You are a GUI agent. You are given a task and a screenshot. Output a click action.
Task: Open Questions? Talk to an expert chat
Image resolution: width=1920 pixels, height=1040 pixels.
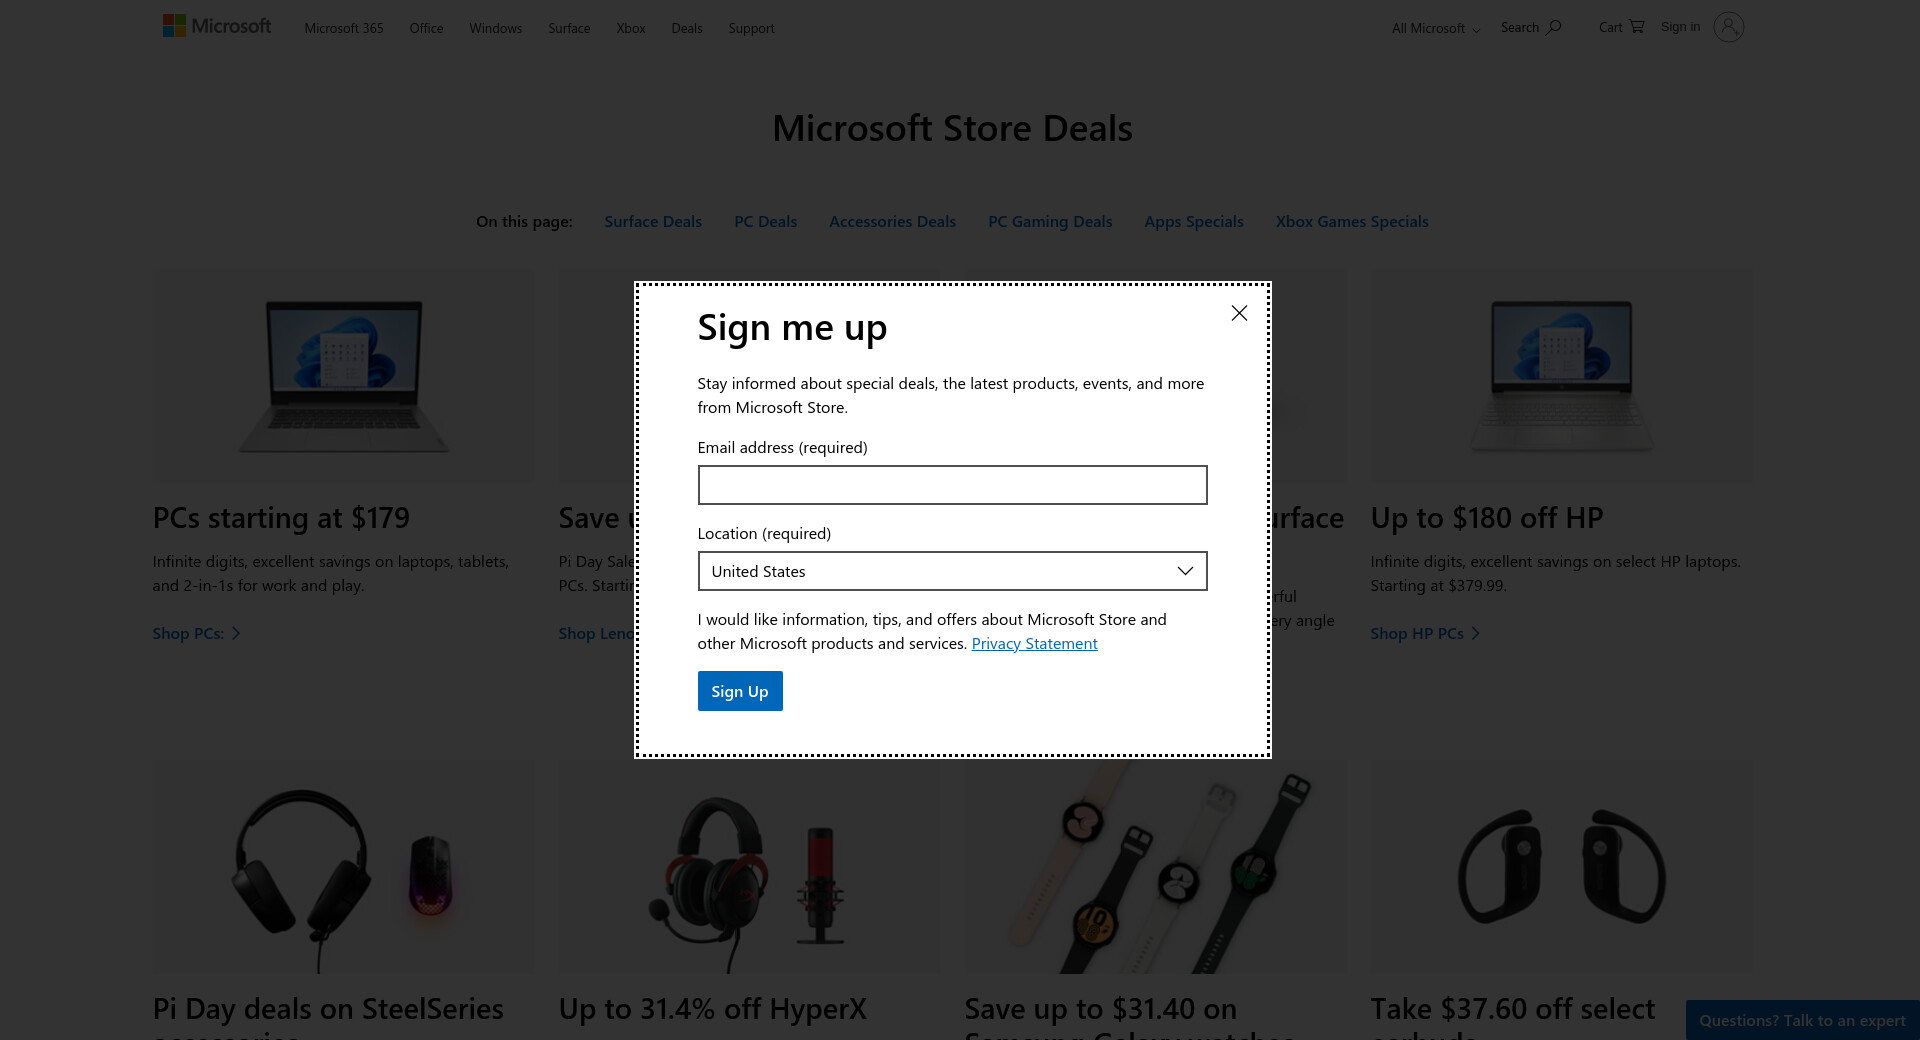pyautogui.click(x=1802, y=1020)
